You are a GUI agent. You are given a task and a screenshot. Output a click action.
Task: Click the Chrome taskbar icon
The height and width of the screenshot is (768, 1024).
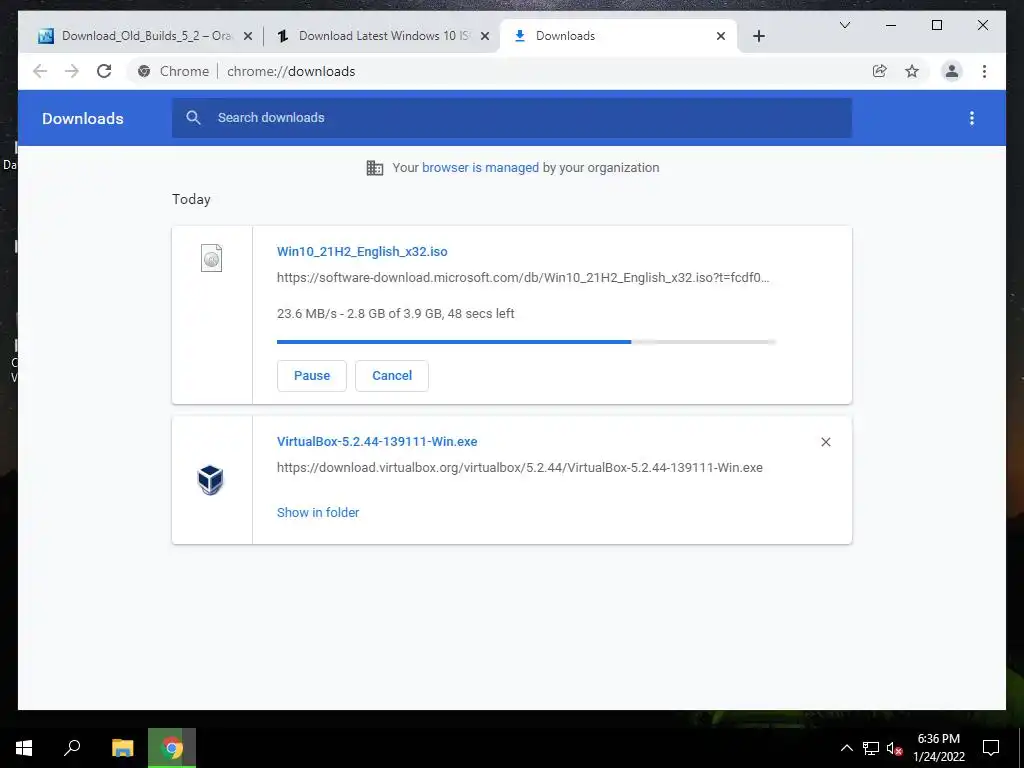pos(172,748)
